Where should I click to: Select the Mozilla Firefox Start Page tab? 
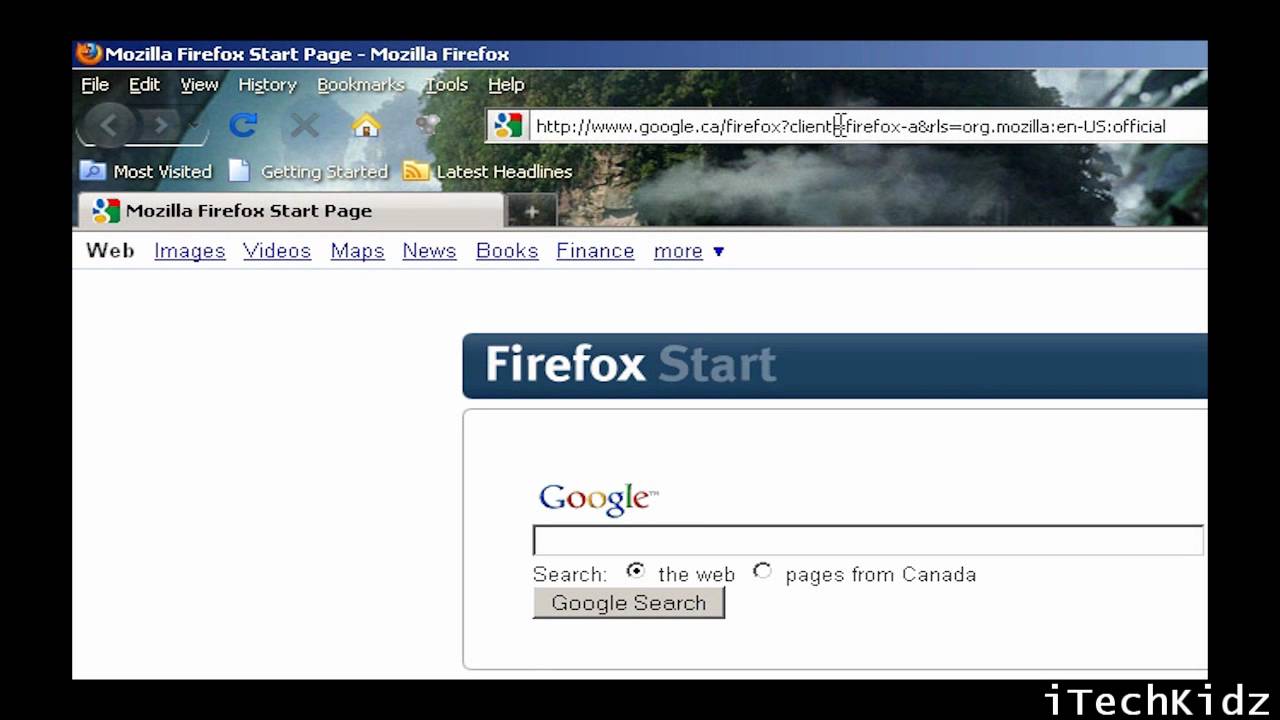(290, 211)
